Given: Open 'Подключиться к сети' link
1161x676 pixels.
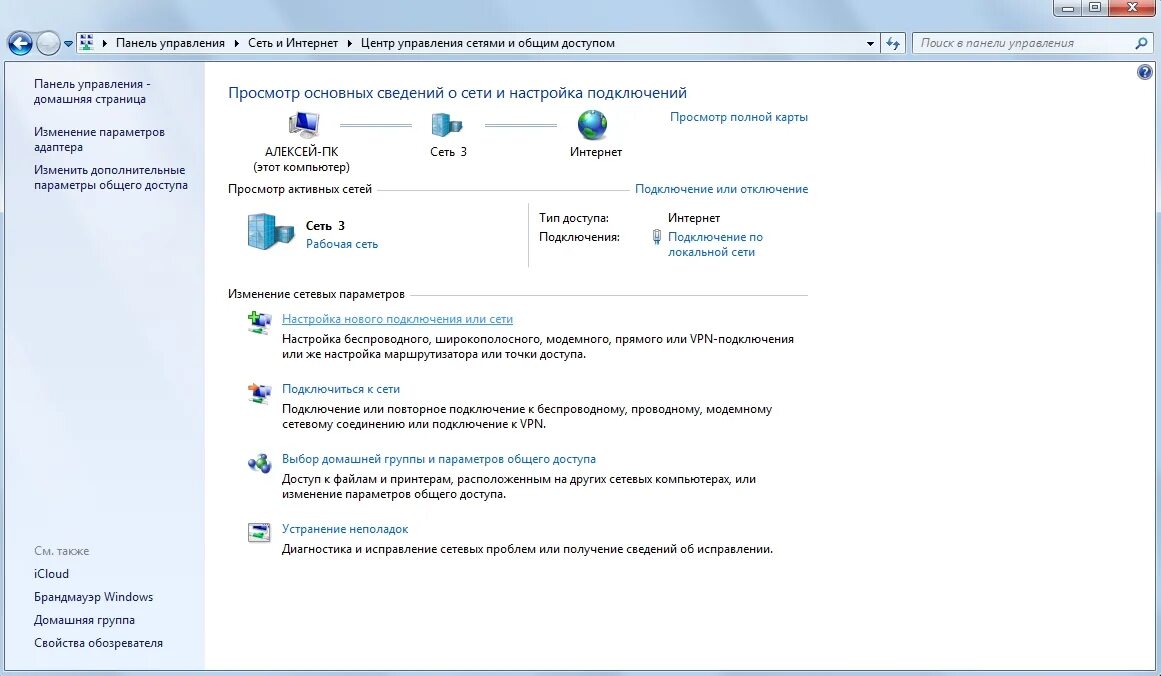Looking at the screenshot, I should (x=341, y=389).
